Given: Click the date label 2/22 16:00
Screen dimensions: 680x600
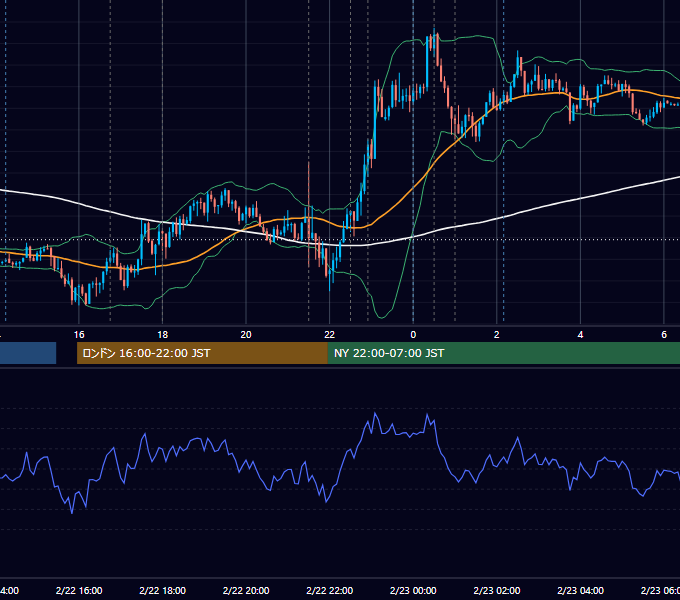Looking at the screenshot, I should (x=79, y=590).
